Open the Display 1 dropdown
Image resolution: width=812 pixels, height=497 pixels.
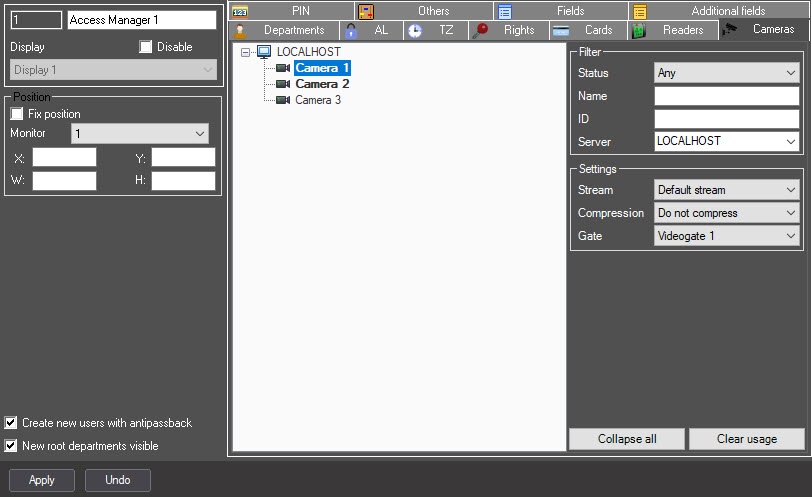[x=113, y=70]
